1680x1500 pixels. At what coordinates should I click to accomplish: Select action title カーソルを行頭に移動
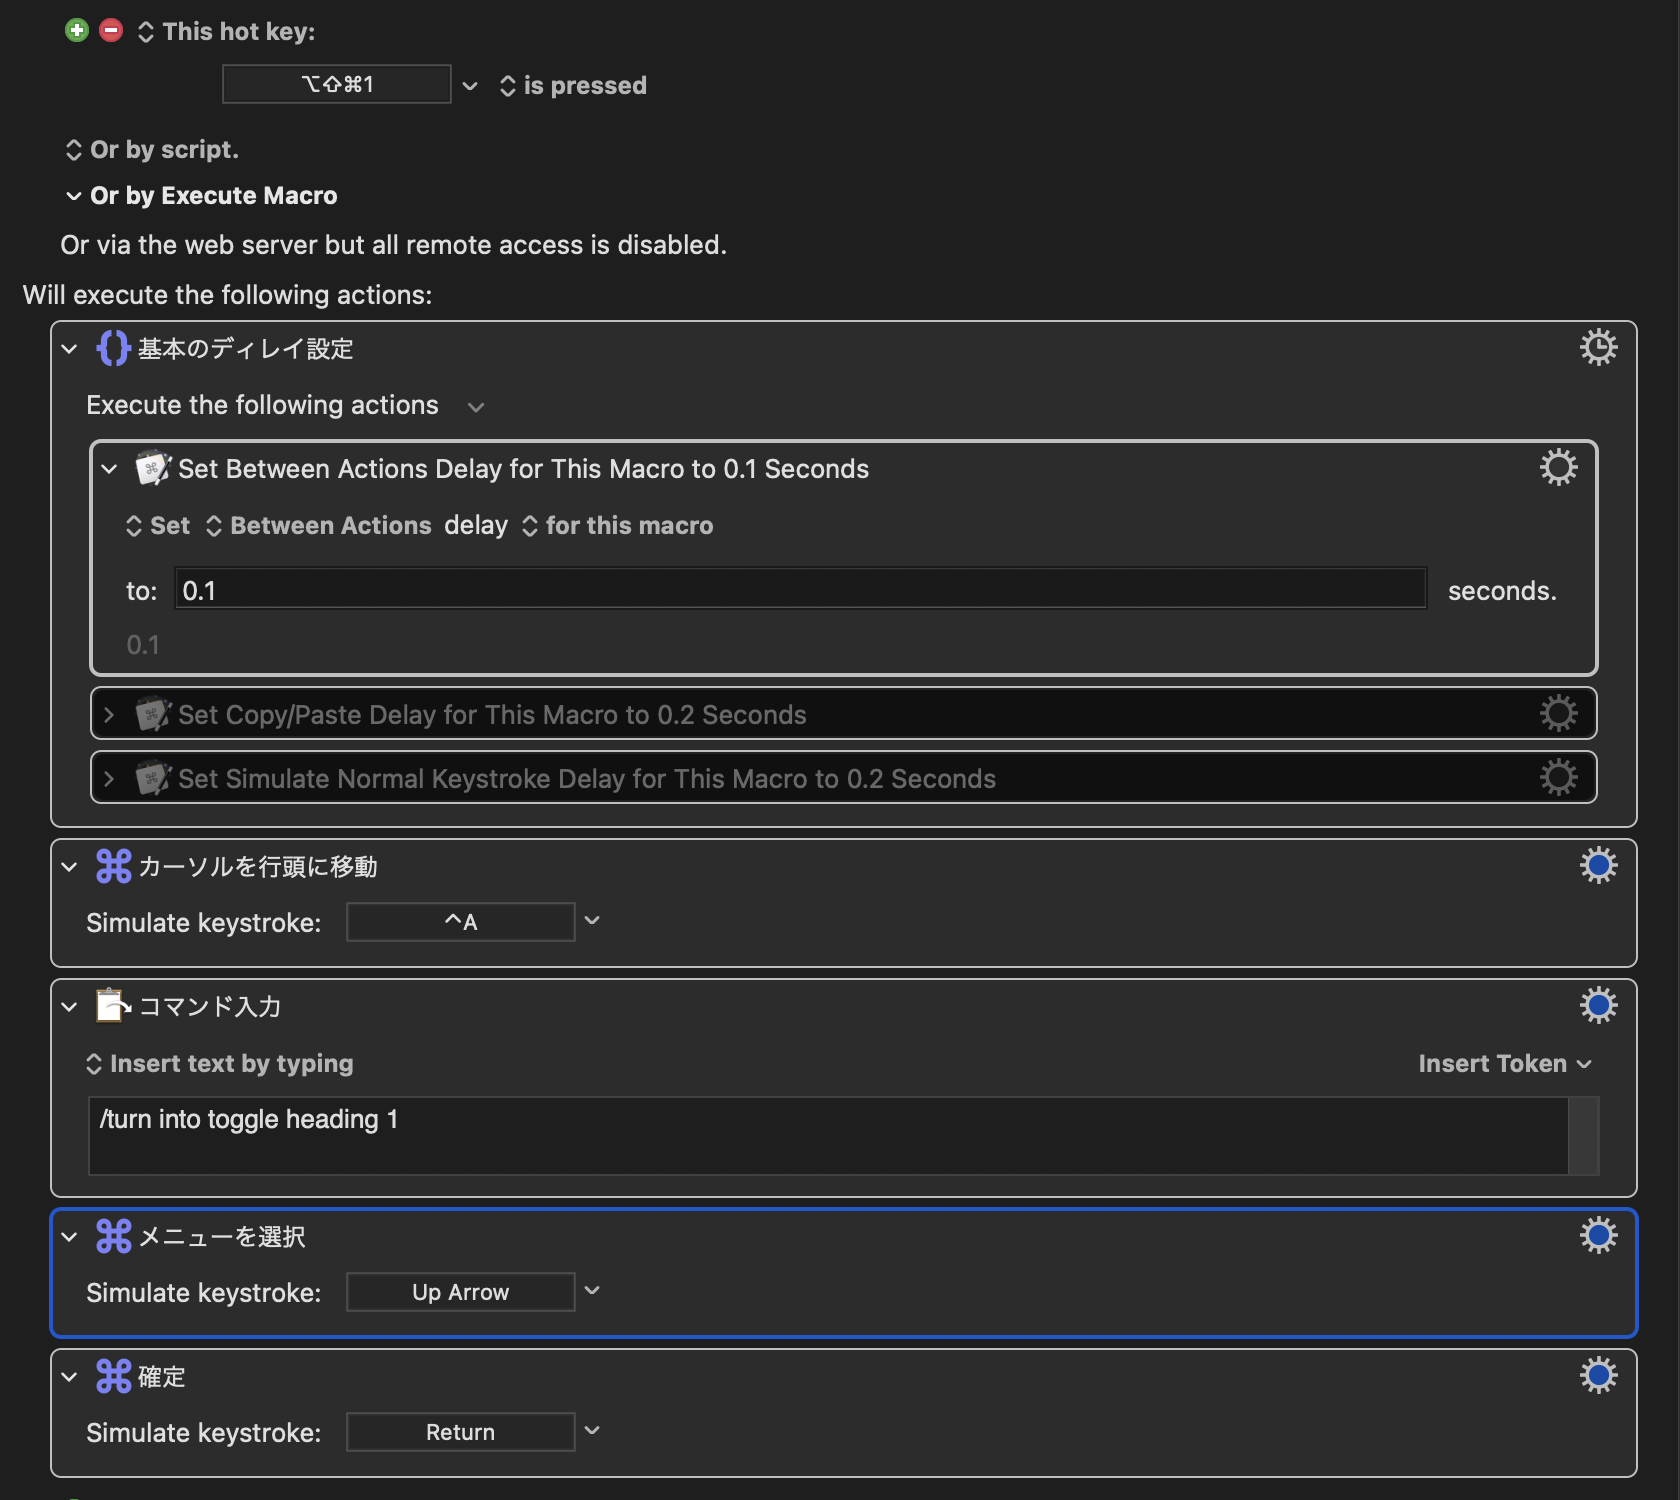pyautogui.click(x=258, y=867)
